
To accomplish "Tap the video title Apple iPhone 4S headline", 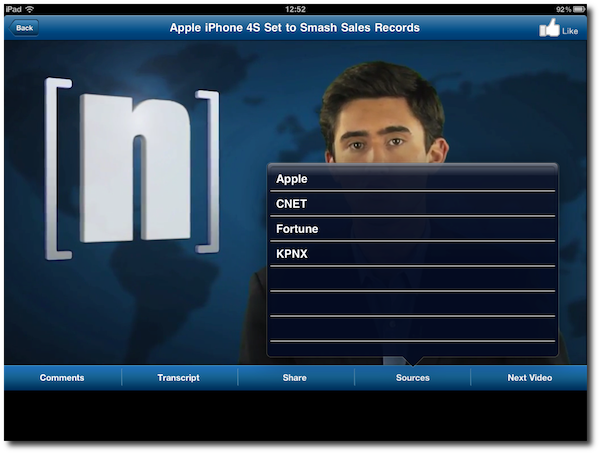I will pos(295,28).
